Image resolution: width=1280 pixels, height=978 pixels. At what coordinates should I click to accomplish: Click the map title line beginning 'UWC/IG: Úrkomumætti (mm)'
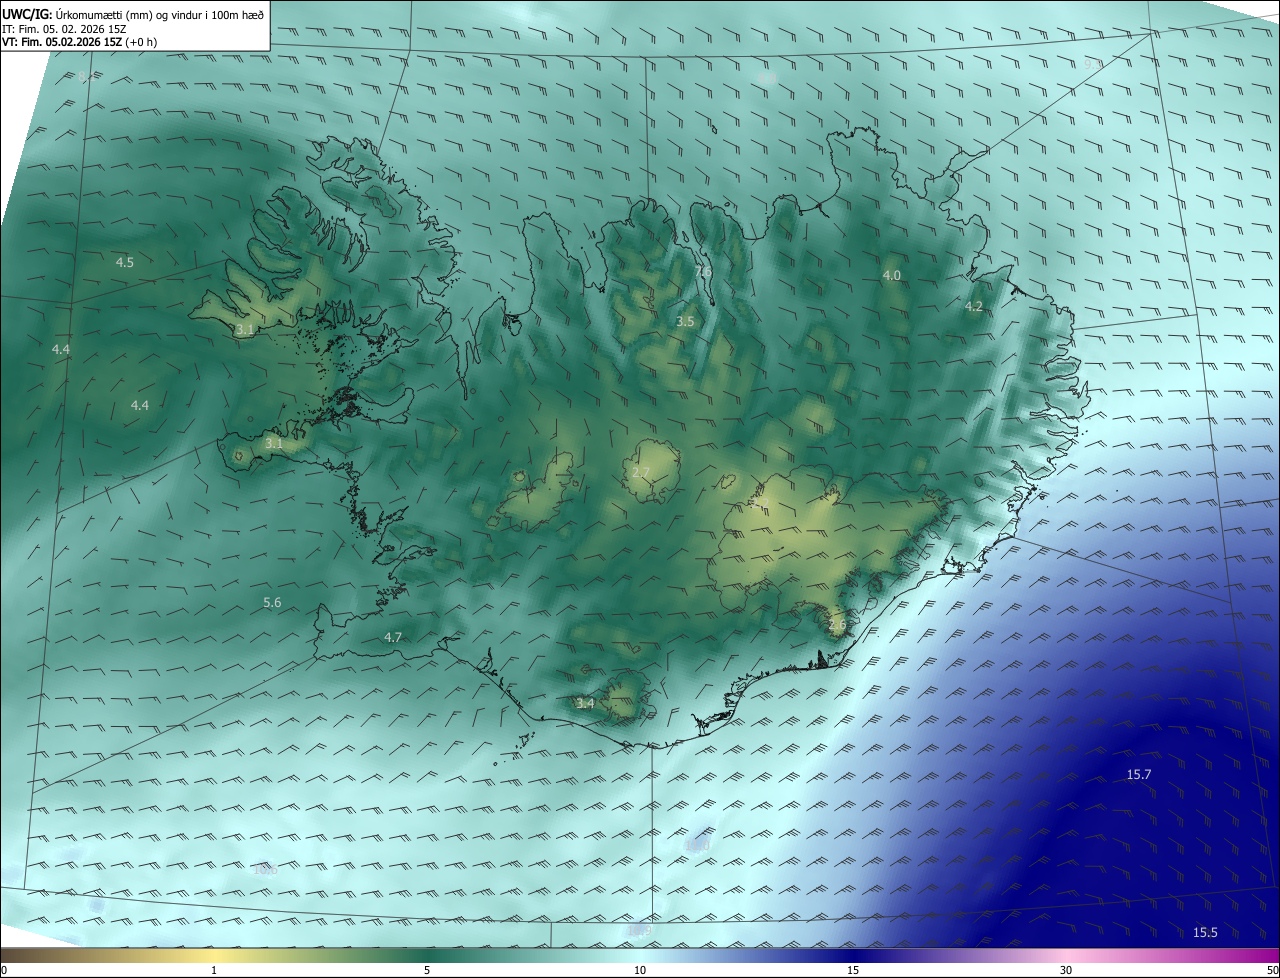[x=133, y=14]
